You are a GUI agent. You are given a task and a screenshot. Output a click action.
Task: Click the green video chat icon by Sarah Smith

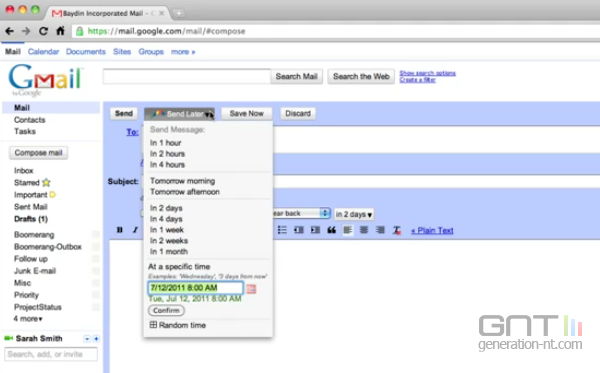[x=8, y=338]
